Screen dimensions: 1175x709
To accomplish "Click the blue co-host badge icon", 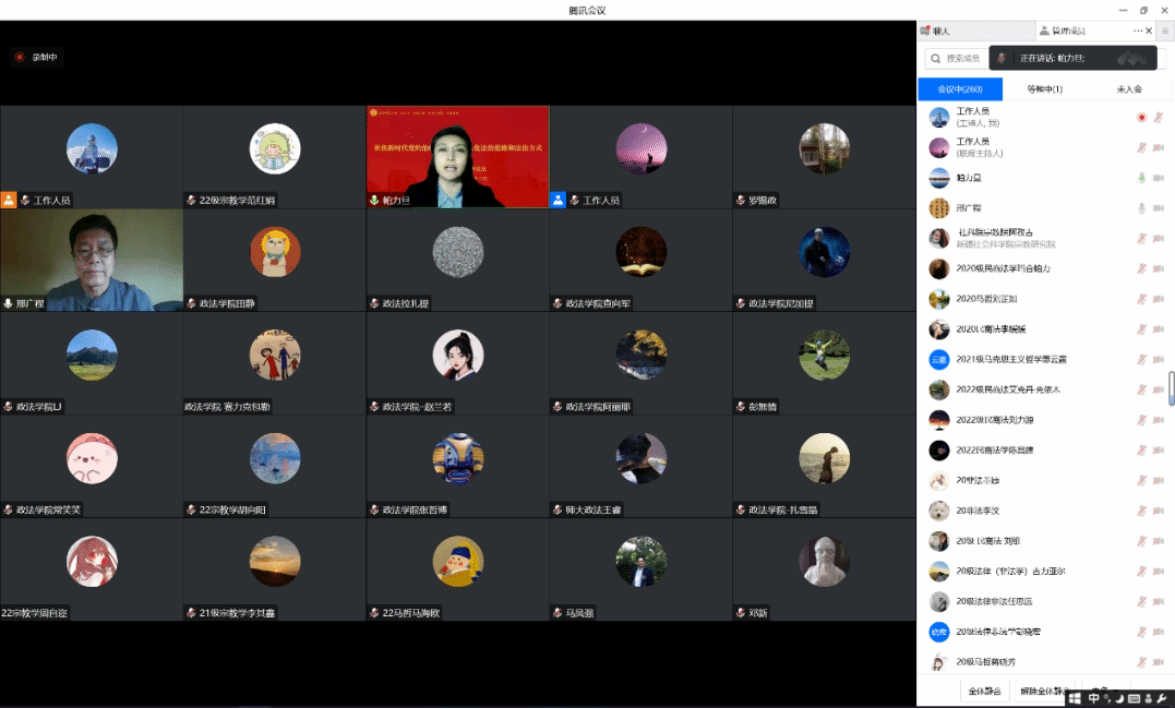I will [x=558, y=200].
